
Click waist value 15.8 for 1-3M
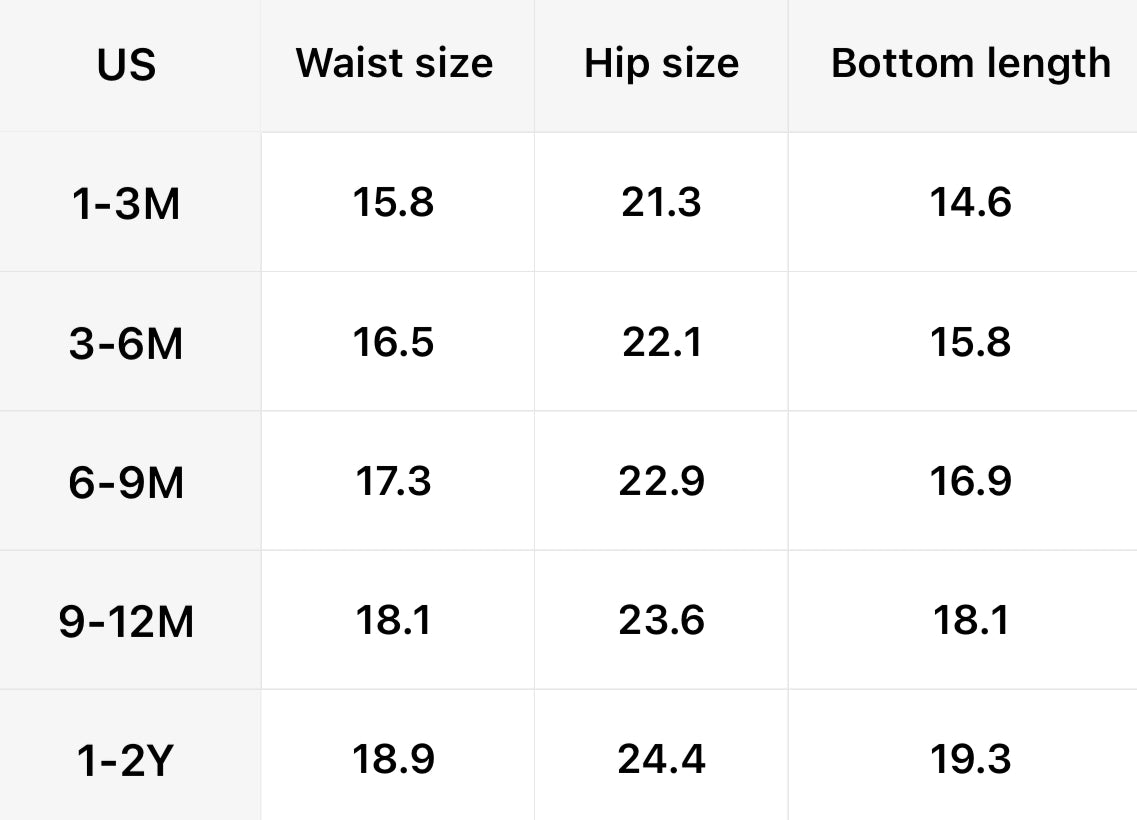pos(393,202)
